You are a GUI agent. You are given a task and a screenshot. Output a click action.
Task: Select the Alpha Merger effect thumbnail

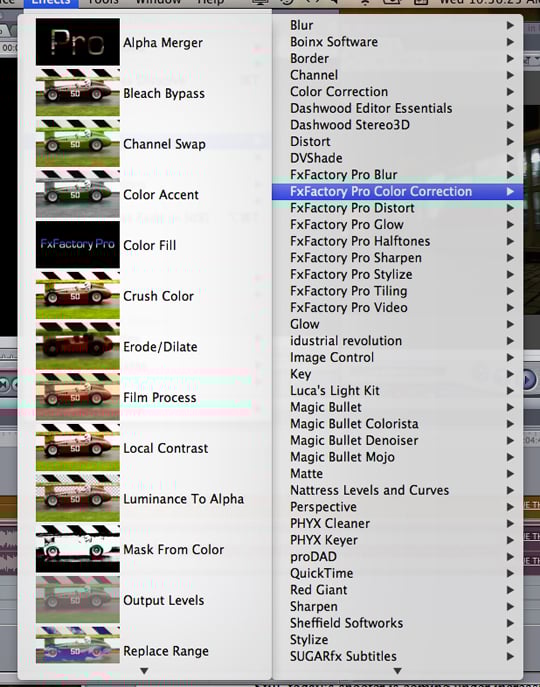point(78,42)
